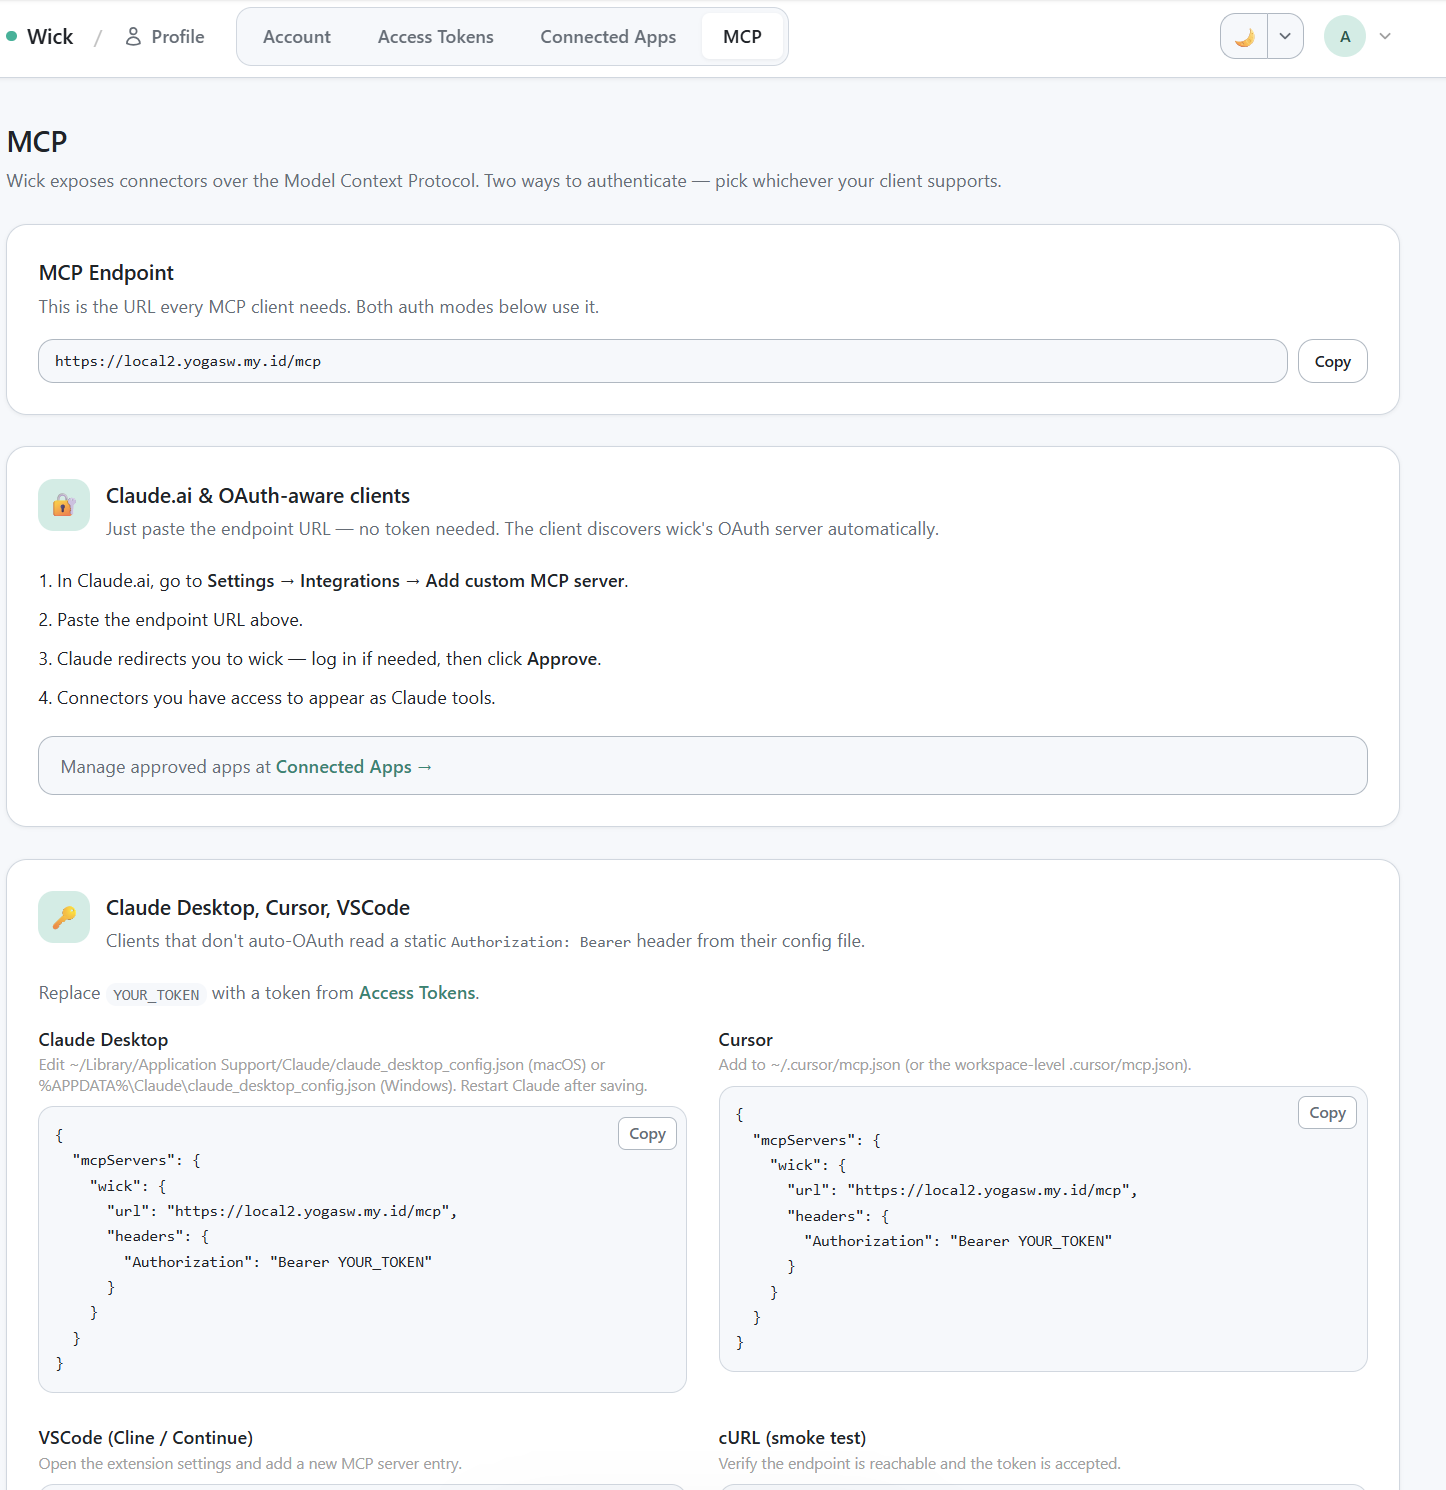Follow the Connected Apps link in manage box

[x=354, y=767]
